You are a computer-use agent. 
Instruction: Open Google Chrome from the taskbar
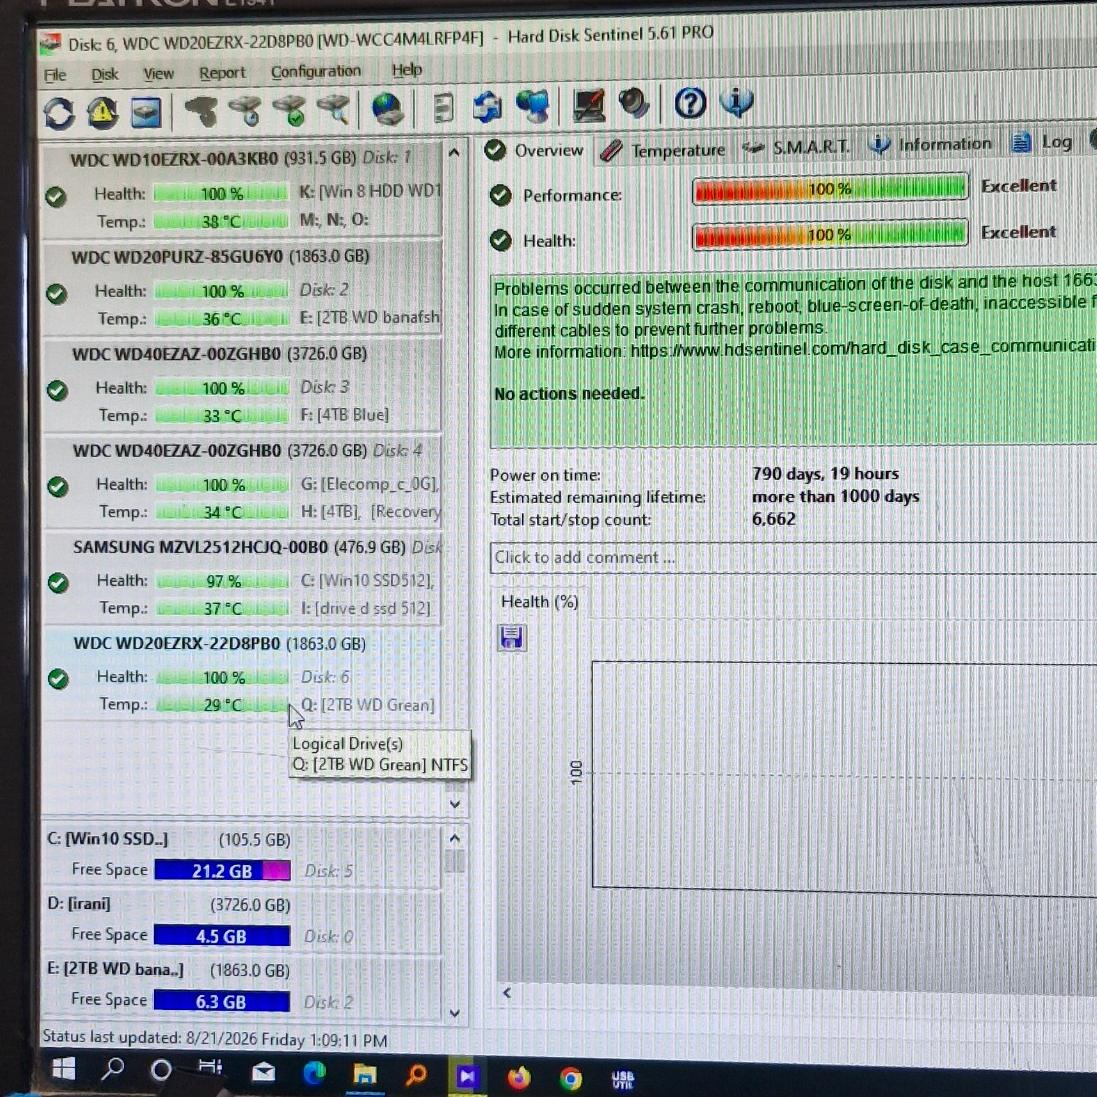(570, 1079)
